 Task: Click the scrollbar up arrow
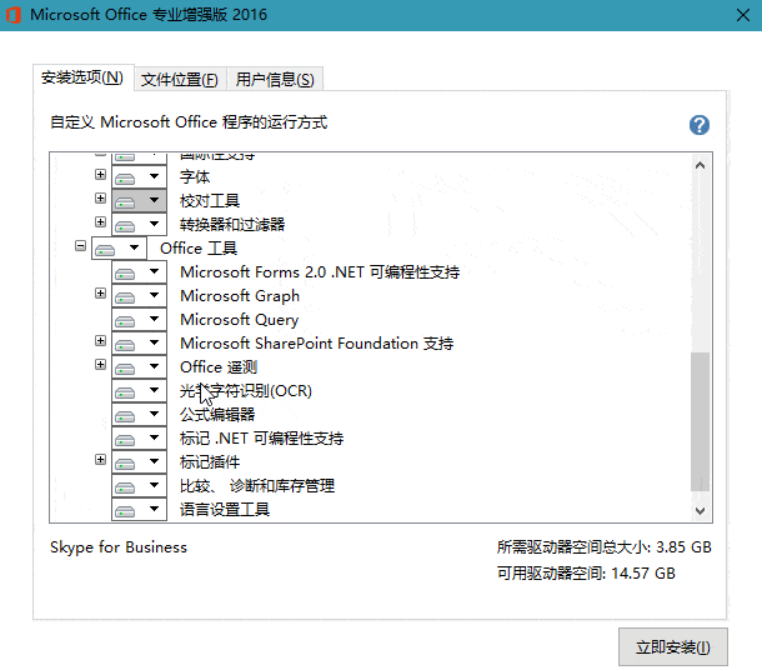coord(700,166)
